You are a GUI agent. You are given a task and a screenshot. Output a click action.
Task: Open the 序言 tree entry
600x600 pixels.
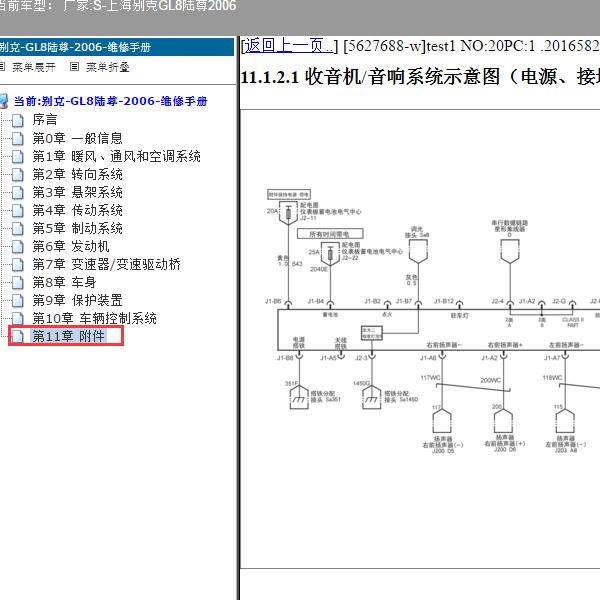[45, 120]
